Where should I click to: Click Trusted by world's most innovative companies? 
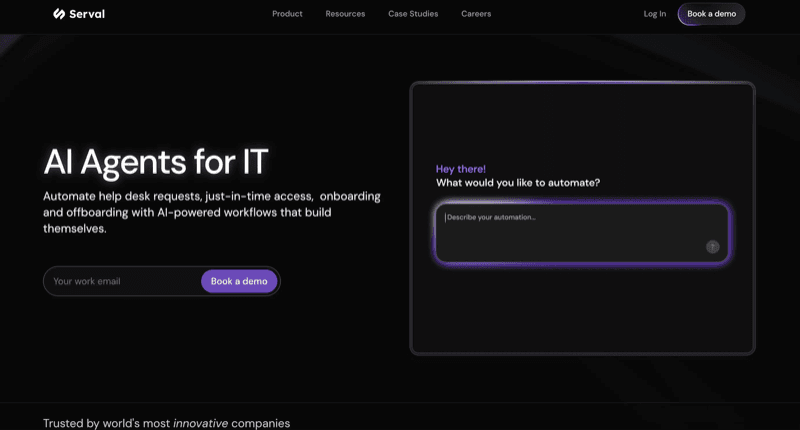point(166,423)
